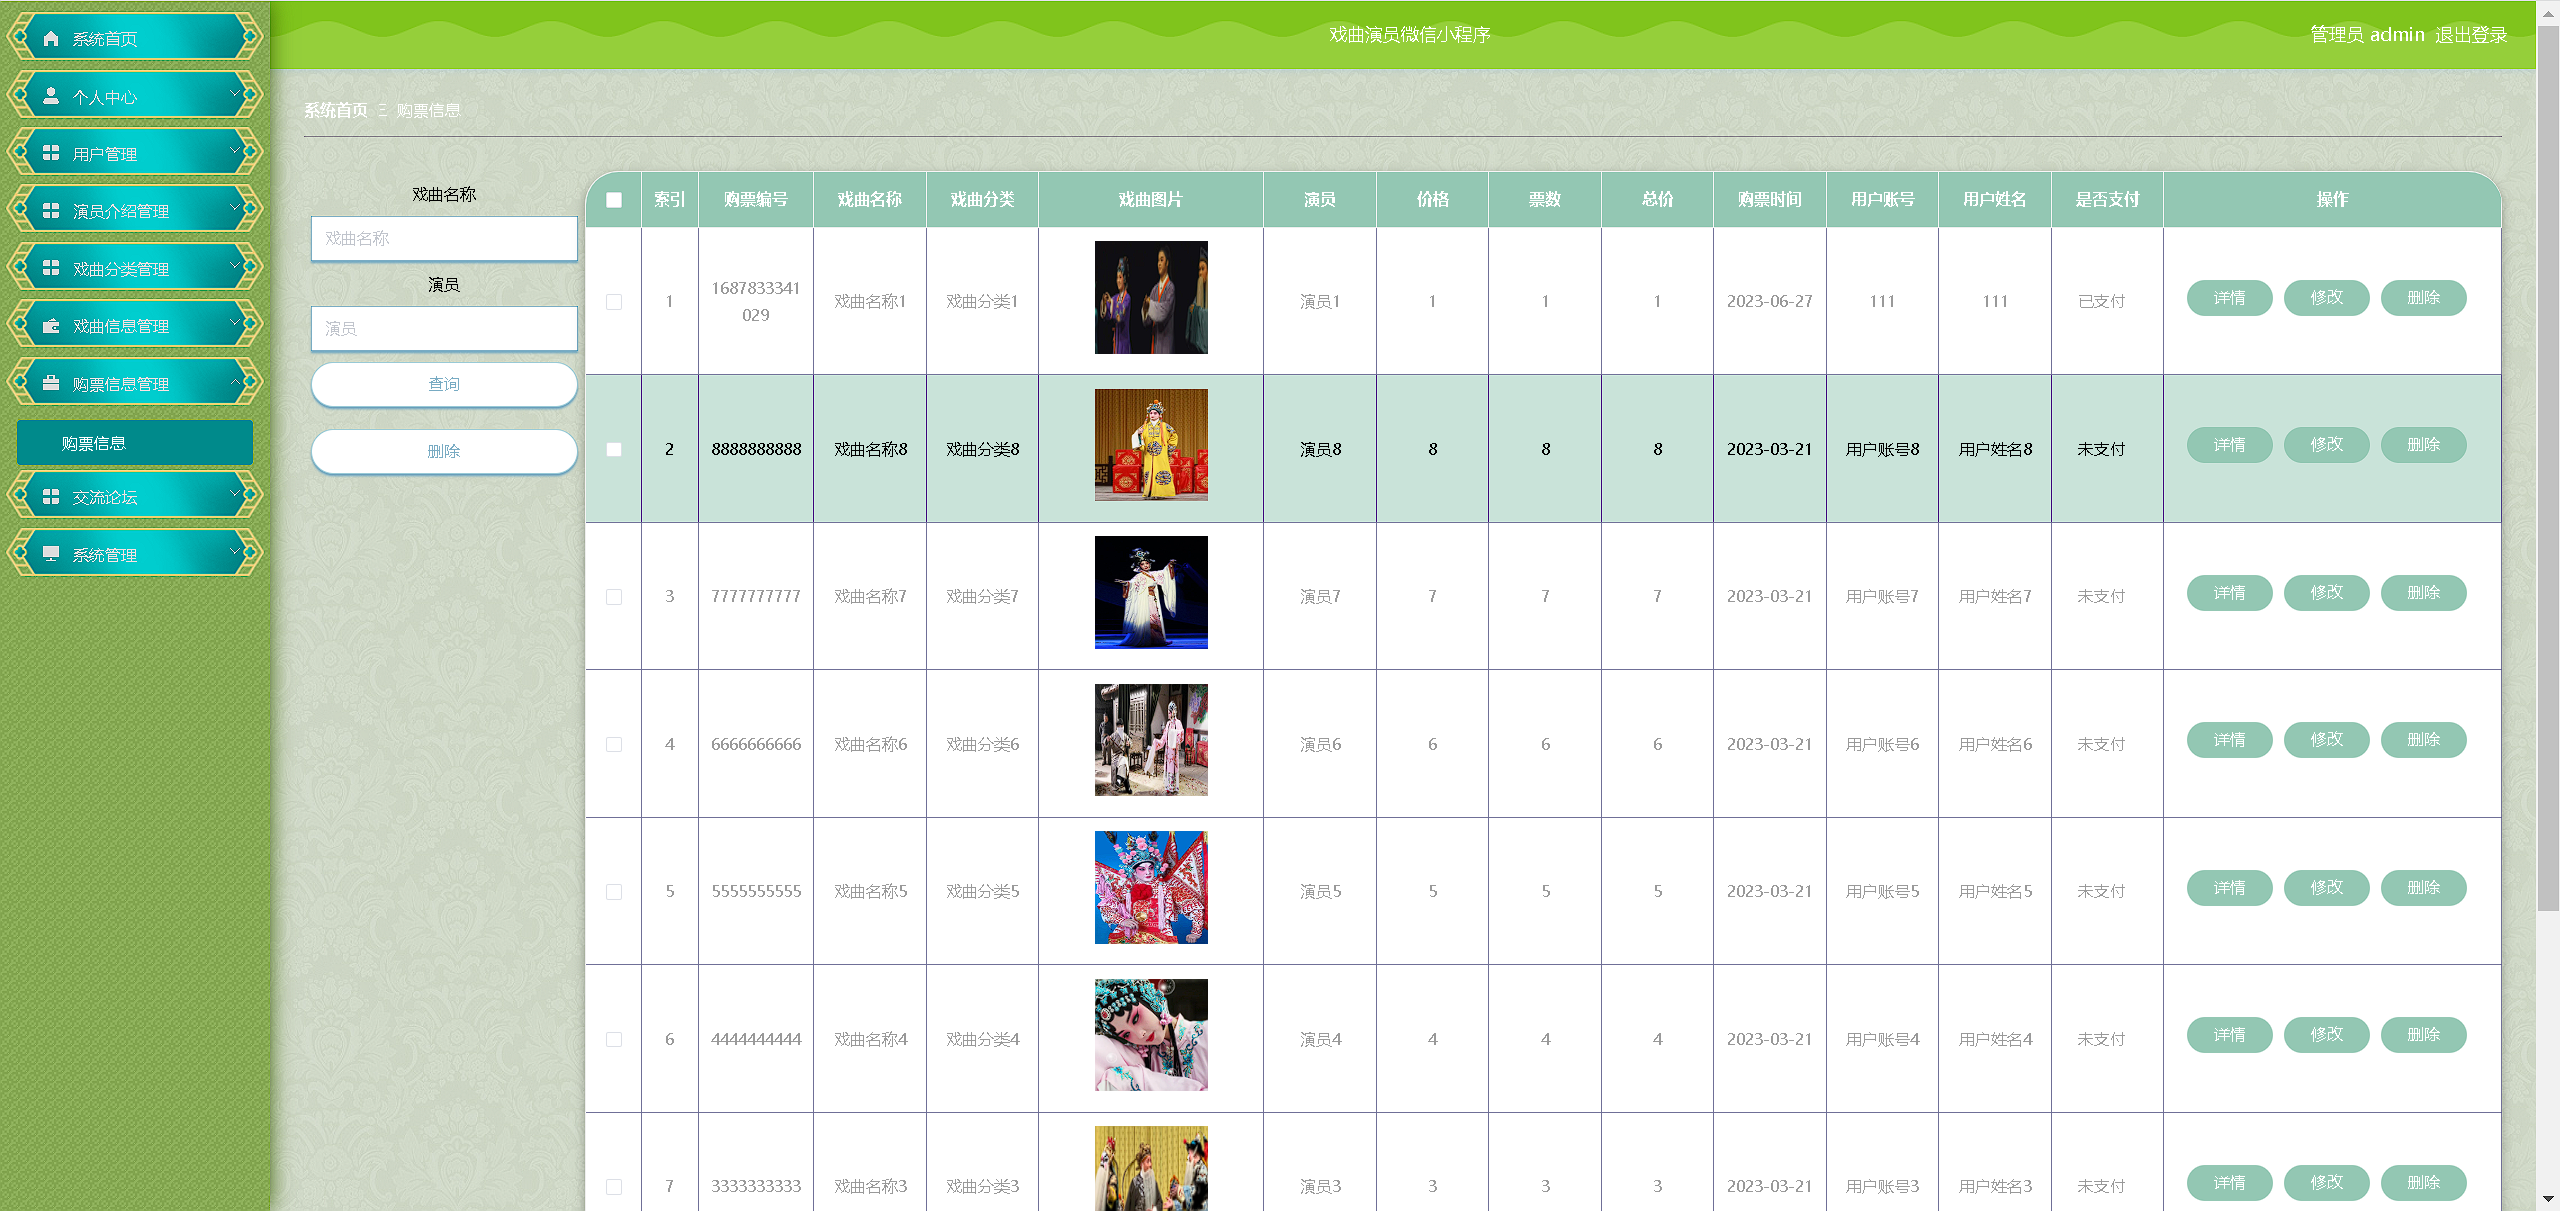Click the grid icon beside 演员介绍管理
The height and width of the screenshot is (1211, 2560).
(51, 211)
